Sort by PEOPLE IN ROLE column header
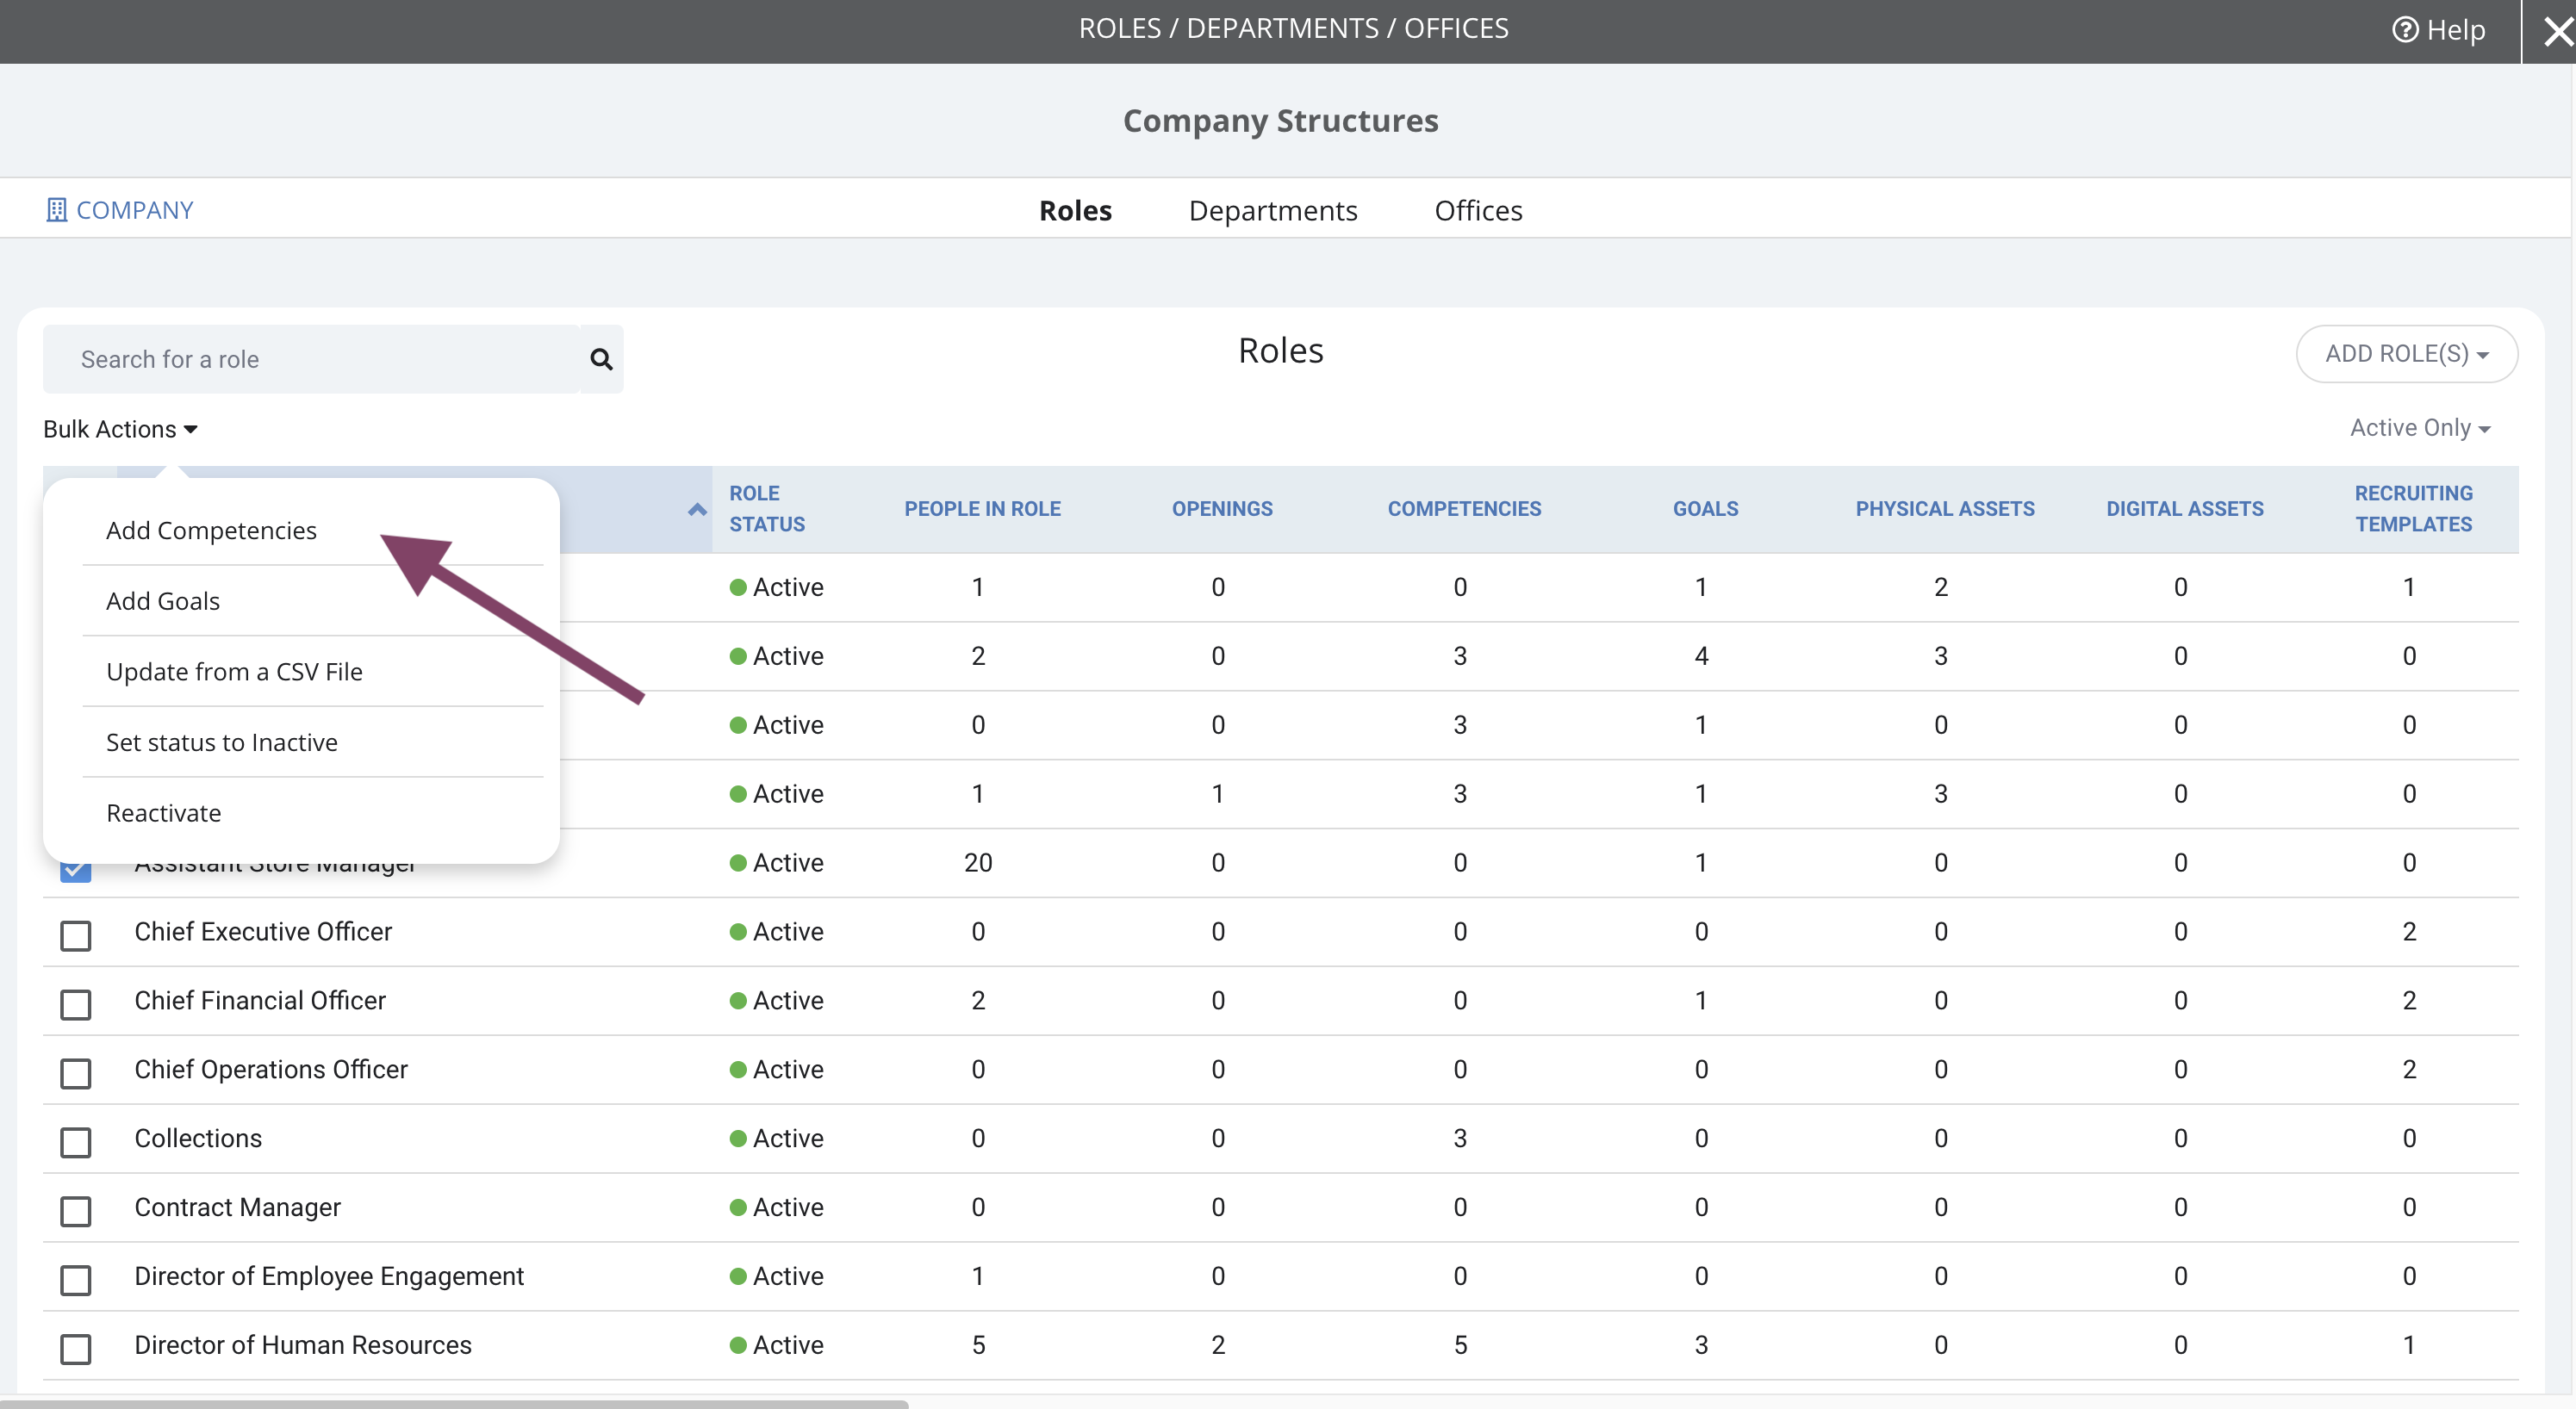The width and height of the screenshot is (2576, 1409). pyautogui.click(x=982, y=509)
